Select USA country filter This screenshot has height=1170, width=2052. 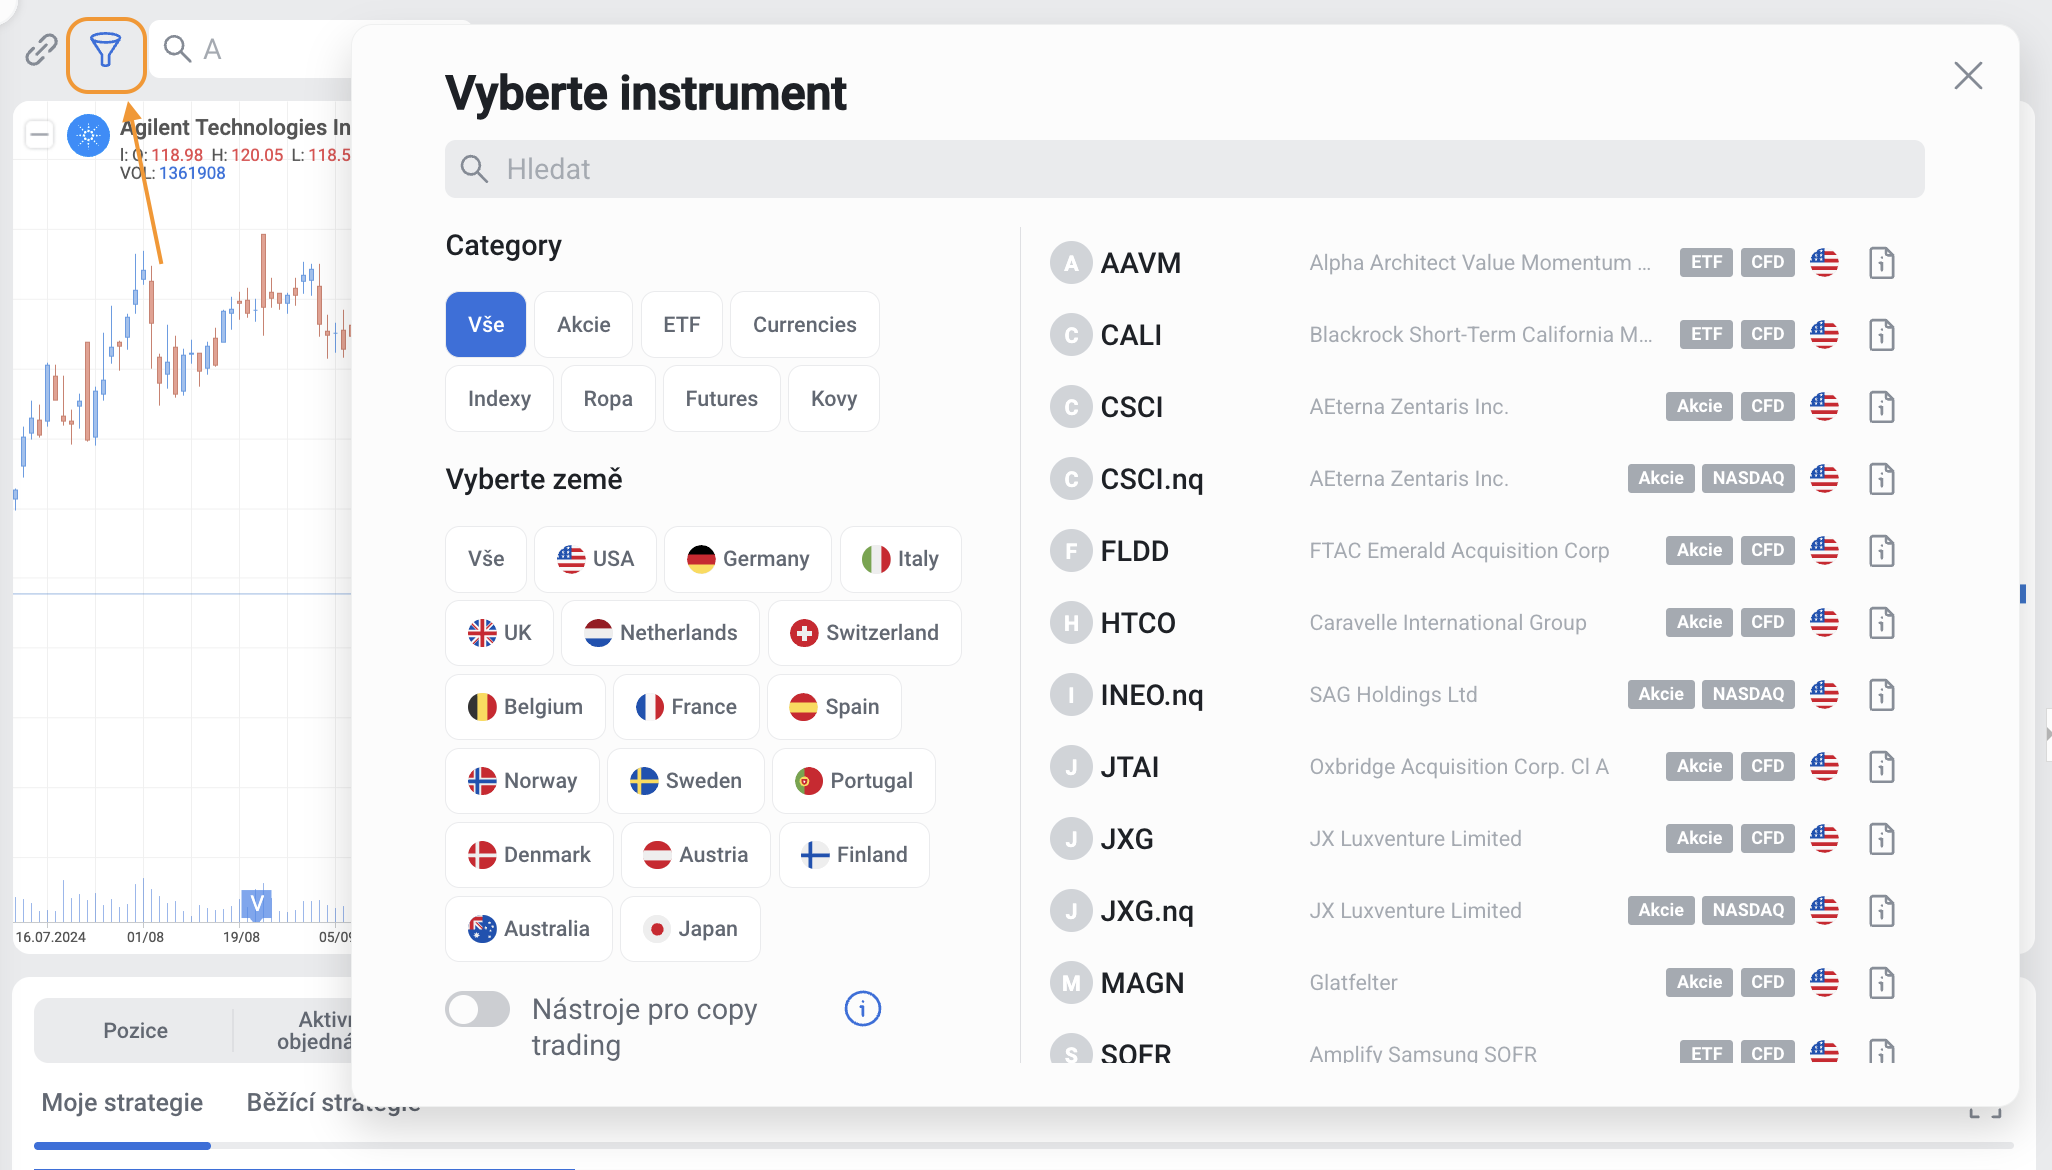click(595, 559)
